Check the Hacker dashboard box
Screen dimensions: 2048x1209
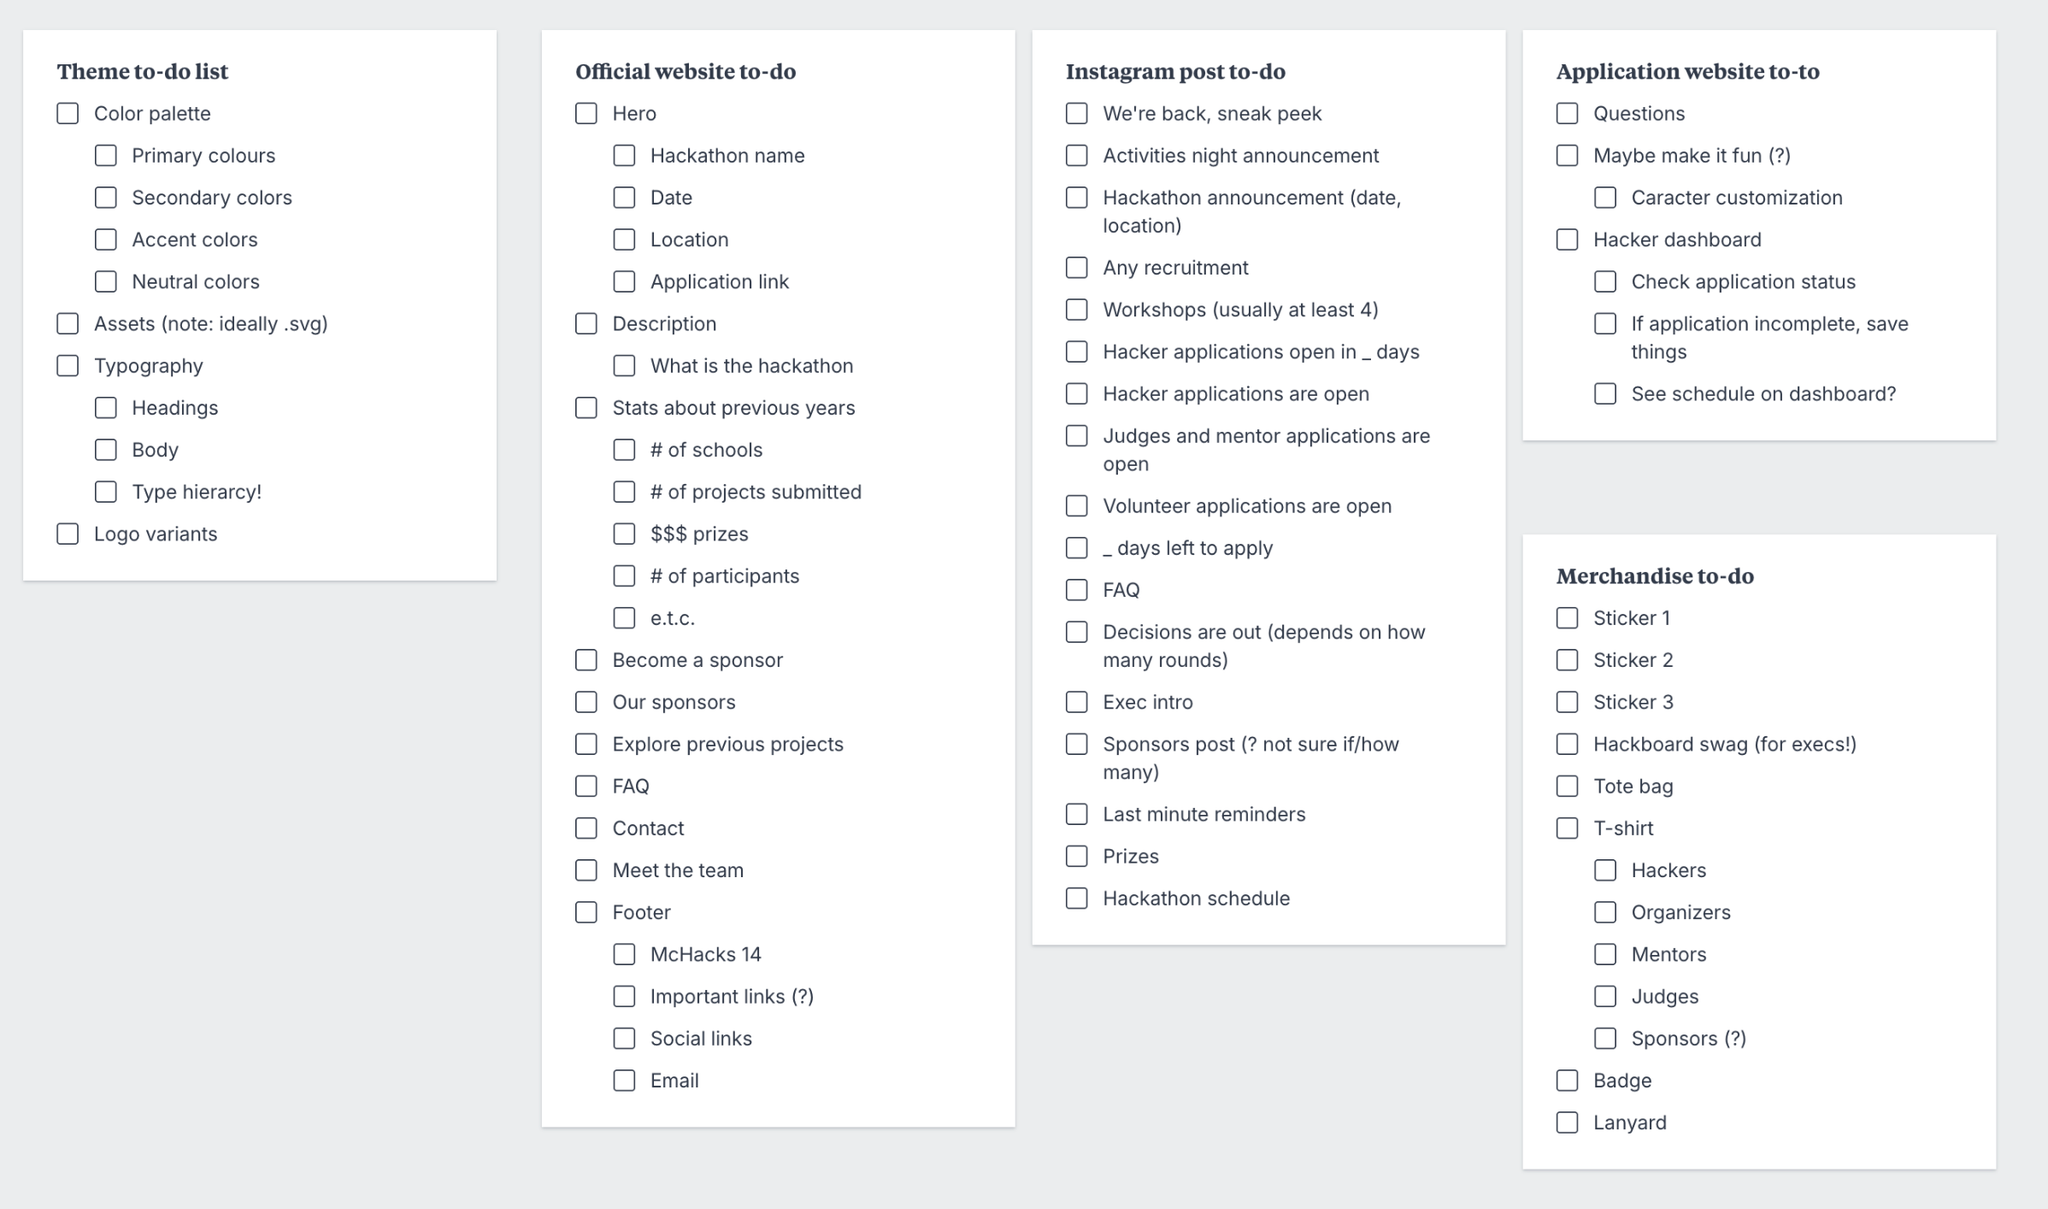click(1567, 240)
